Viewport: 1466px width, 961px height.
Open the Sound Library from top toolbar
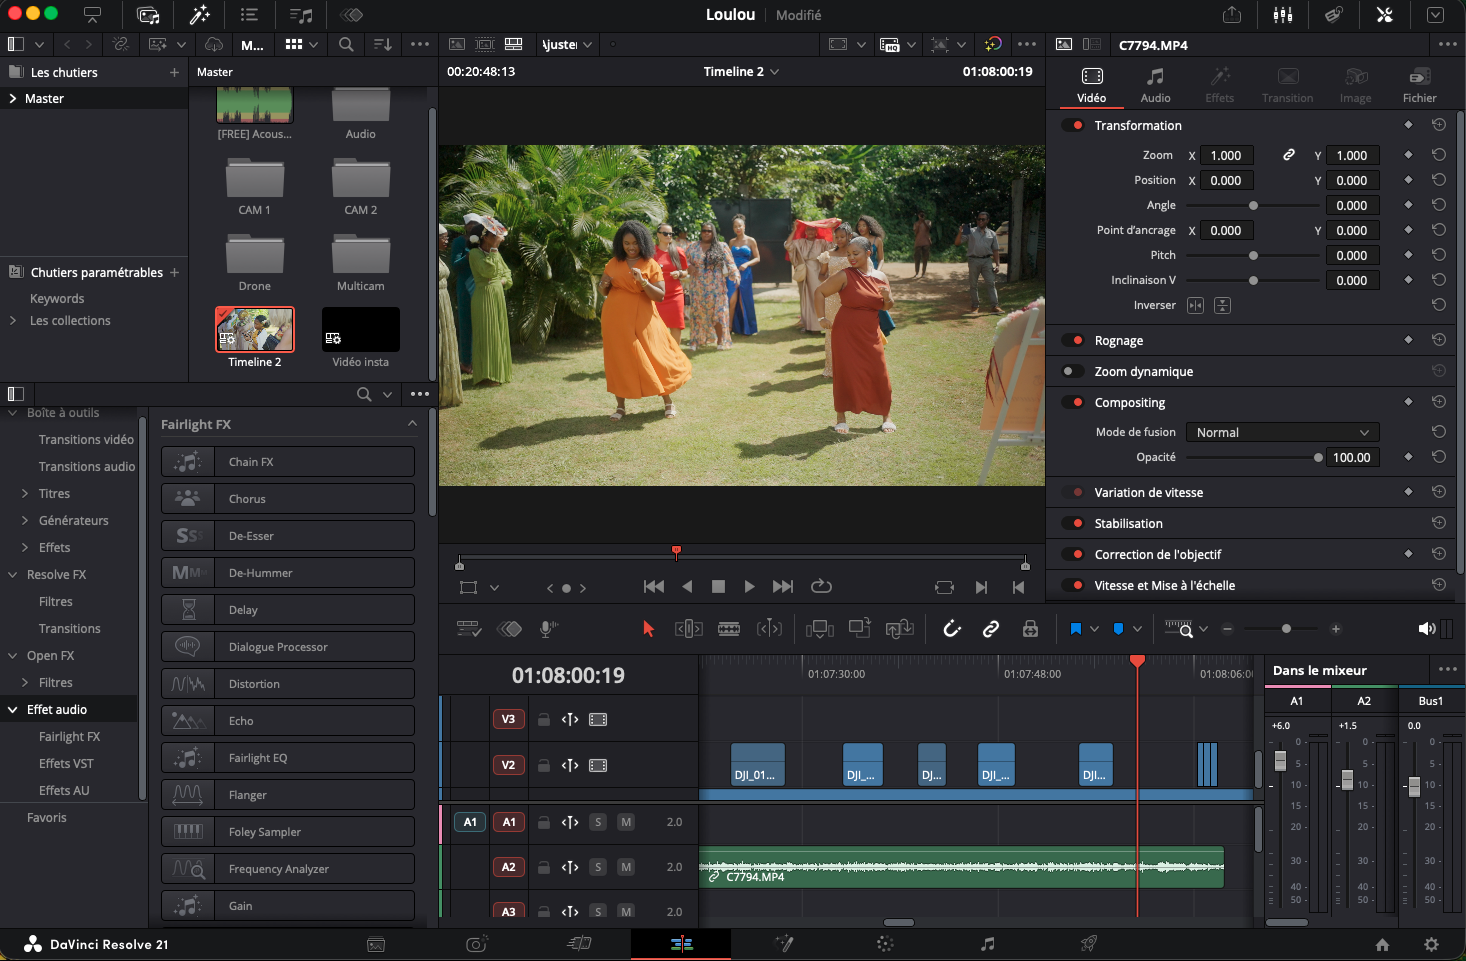pos(301,15)
